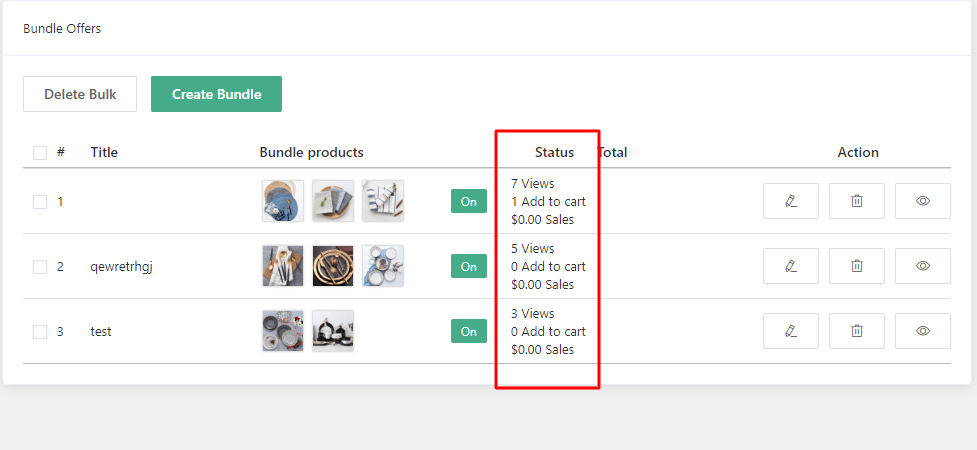
Task: Toggle the On badge for test bundle
Action: 468,331
